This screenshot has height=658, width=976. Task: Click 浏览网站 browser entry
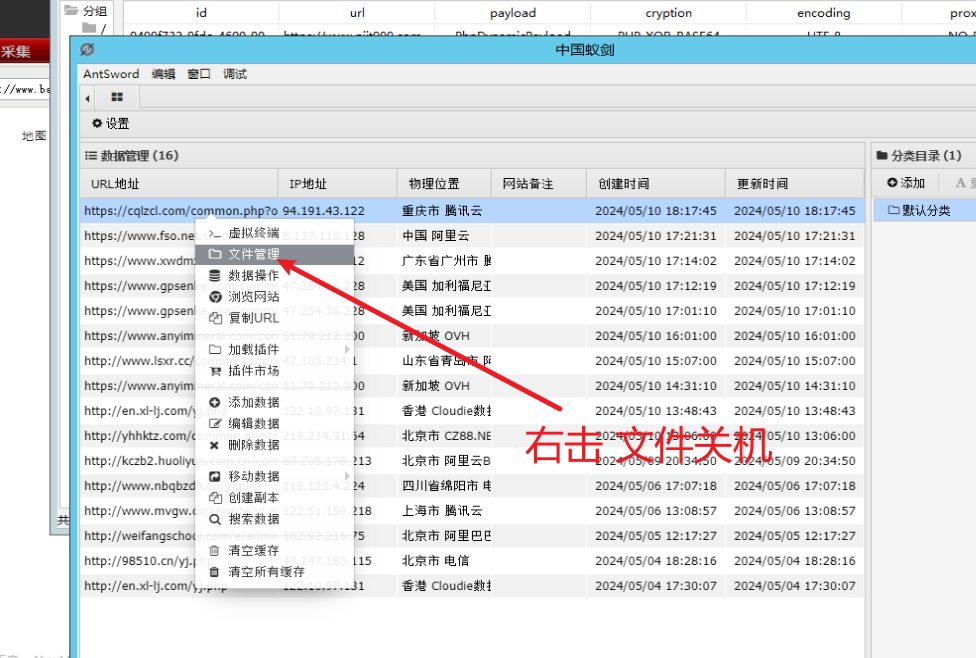(x=253, y=297)
